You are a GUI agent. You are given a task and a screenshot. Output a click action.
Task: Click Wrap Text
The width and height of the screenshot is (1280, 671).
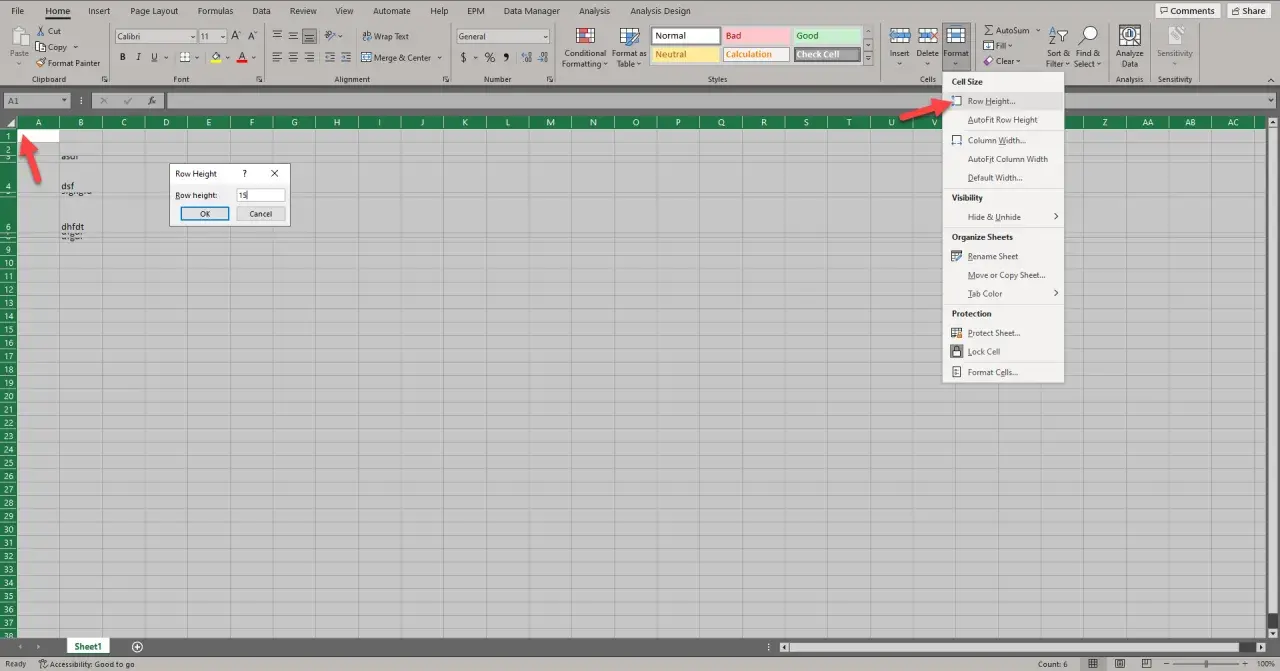coord(385,36)
